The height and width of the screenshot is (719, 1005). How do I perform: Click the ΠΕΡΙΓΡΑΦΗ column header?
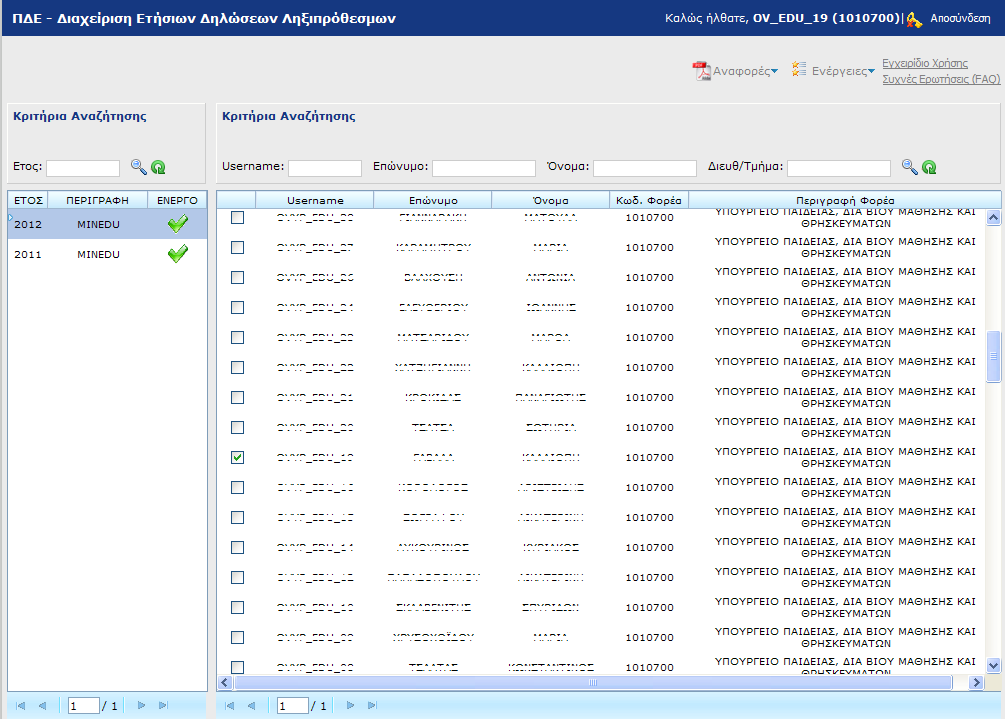point(97,200)
